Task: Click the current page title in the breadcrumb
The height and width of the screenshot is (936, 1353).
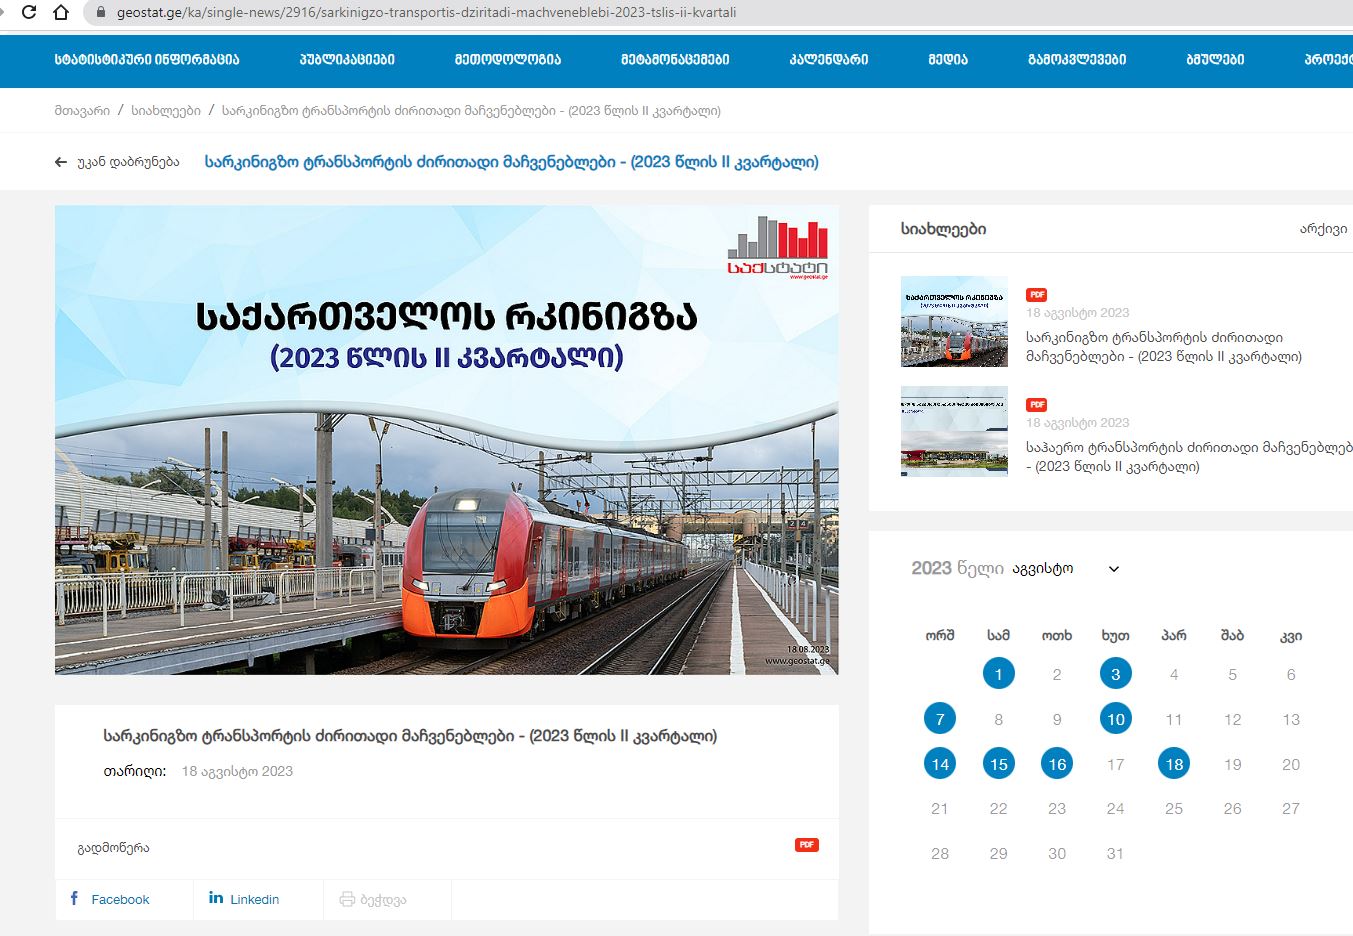Action: pyautogui.click(x=471, y=111)
